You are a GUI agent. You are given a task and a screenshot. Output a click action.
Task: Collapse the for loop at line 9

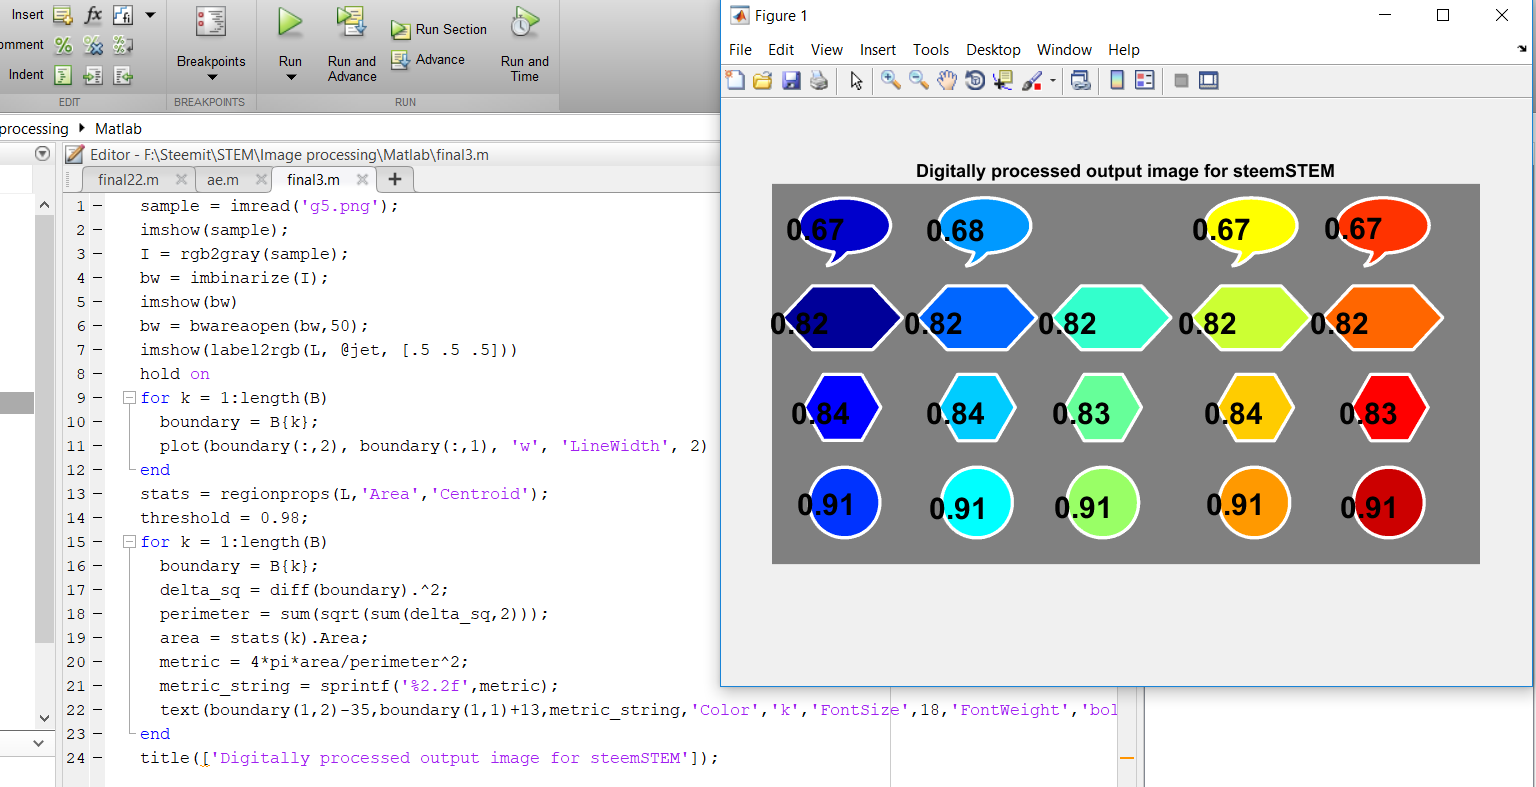pos(129,398)
